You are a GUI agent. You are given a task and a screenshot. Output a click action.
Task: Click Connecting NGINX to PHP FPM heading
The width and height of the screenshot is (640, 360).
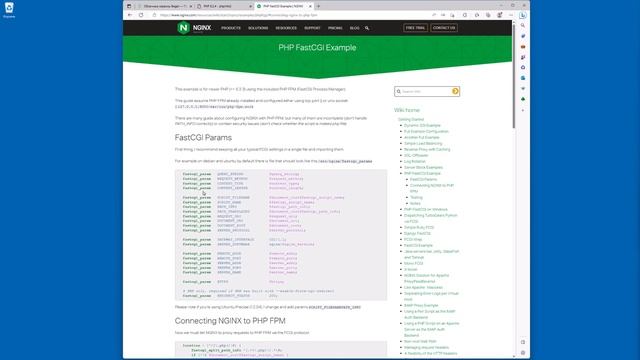230,321
